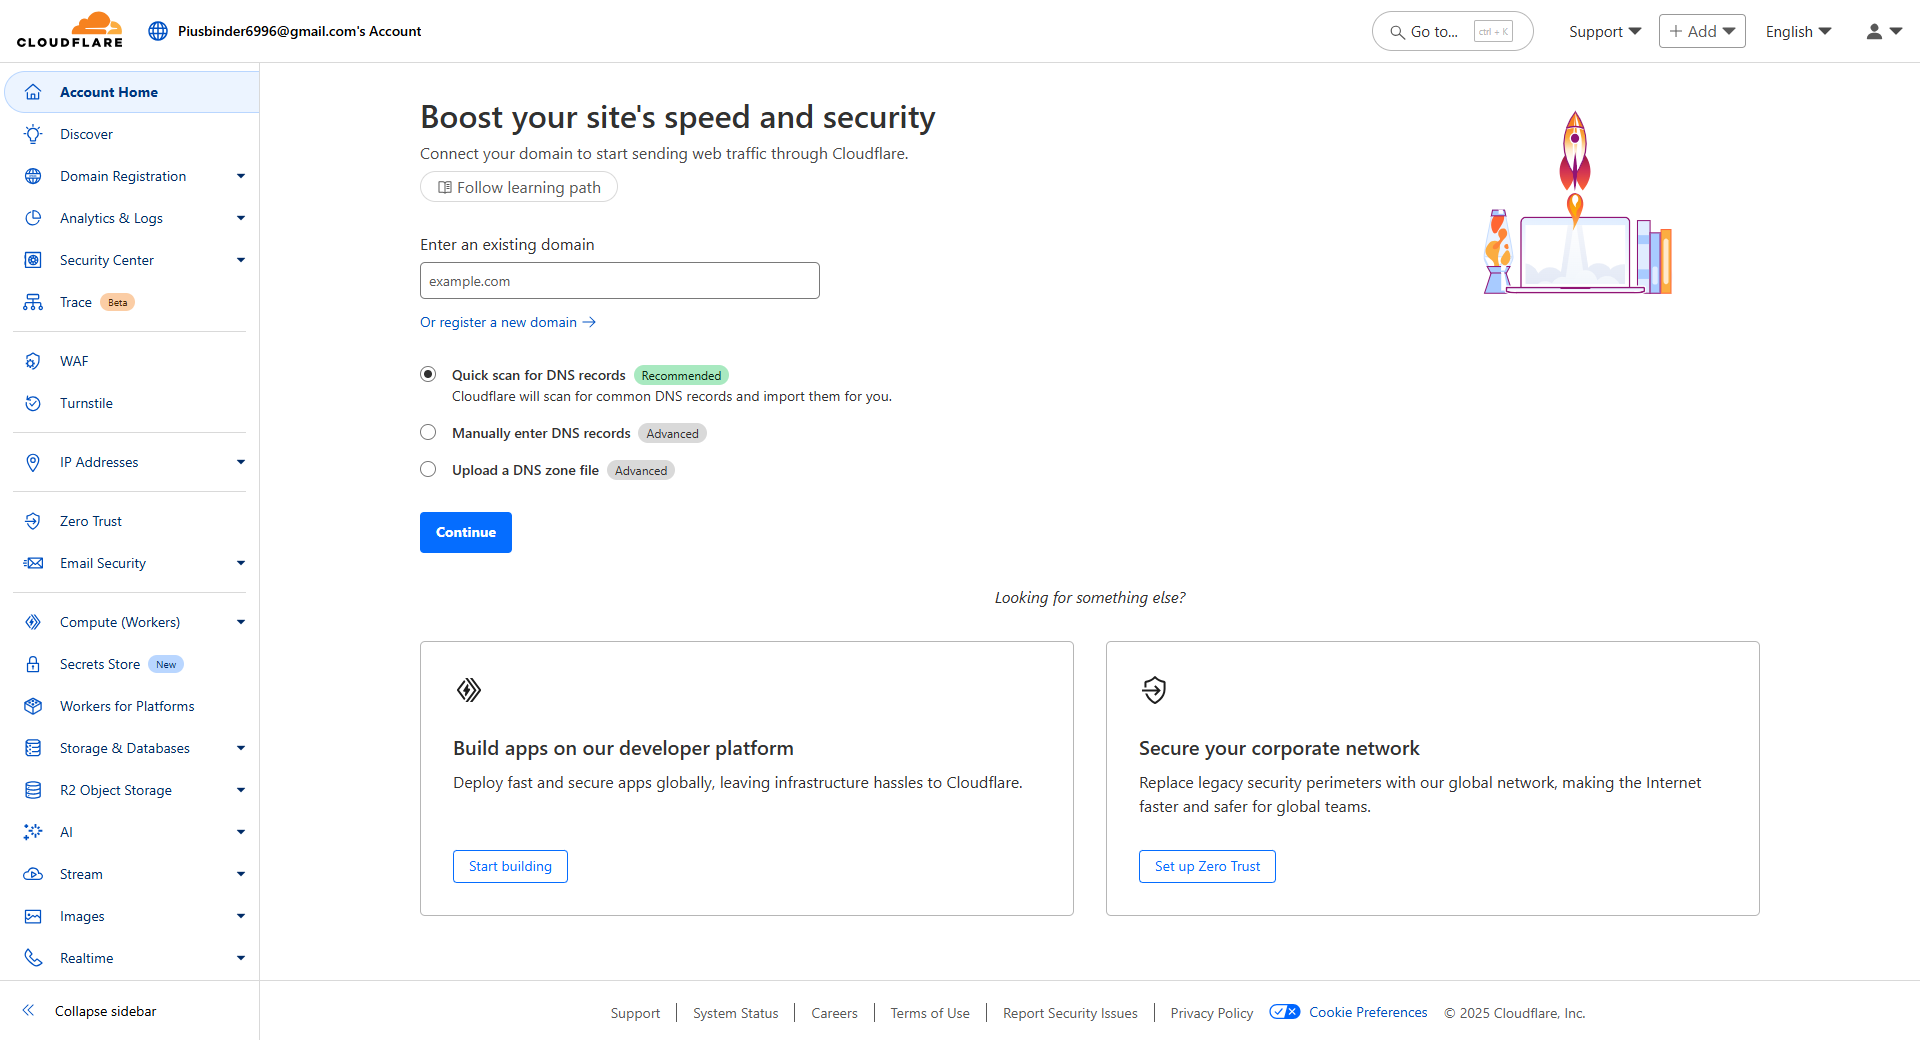Click the shield icon in corporate network card
This screenshot has width=1920, height=1040.
1154,690
